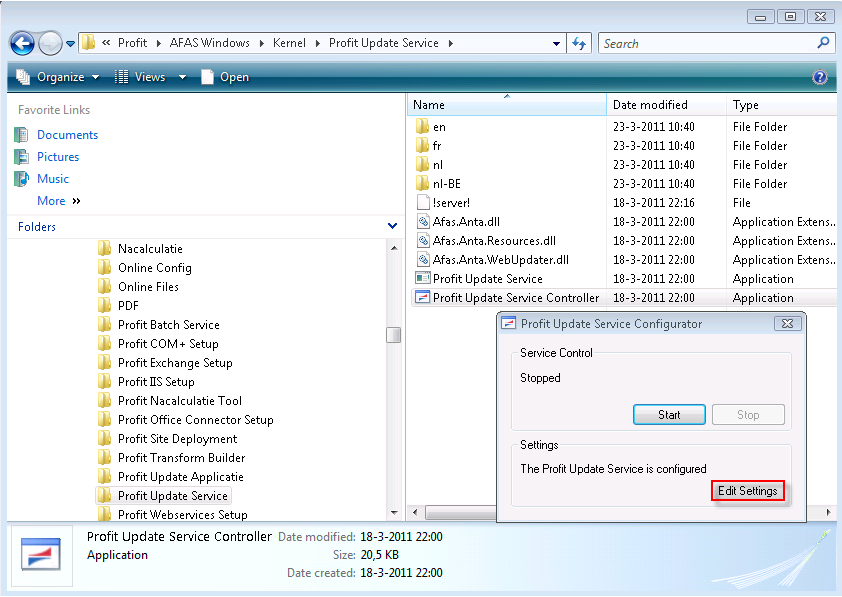Click the Edit Settings button

tap(747, 491)
